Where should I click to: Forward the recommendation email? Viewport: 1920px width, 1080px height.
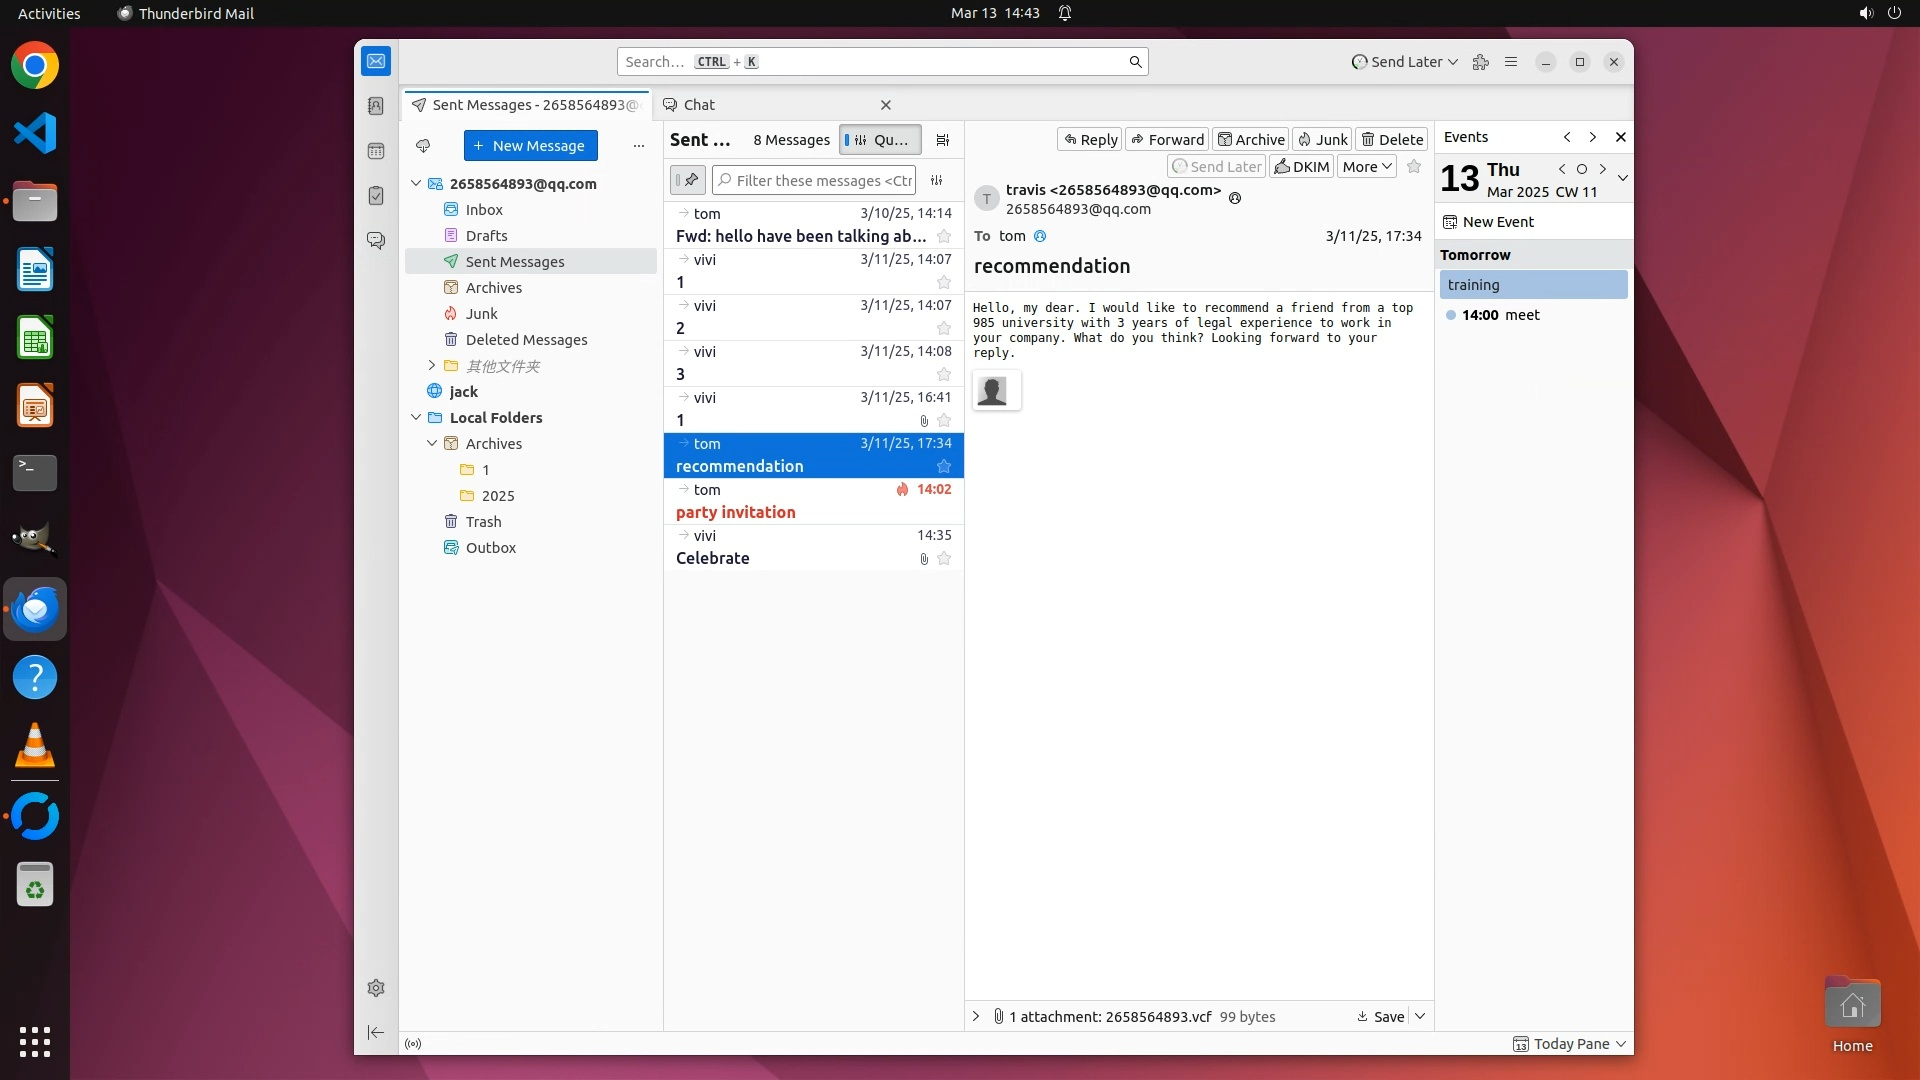click(1167, 140)
